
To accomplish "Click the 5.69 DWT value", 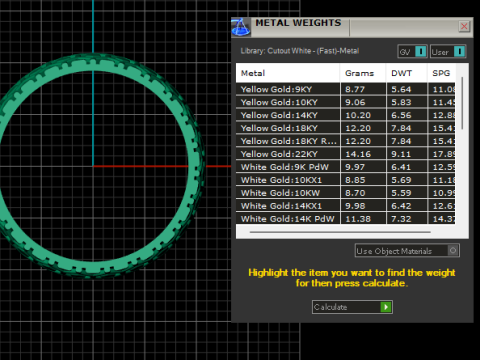I will 401,180.
